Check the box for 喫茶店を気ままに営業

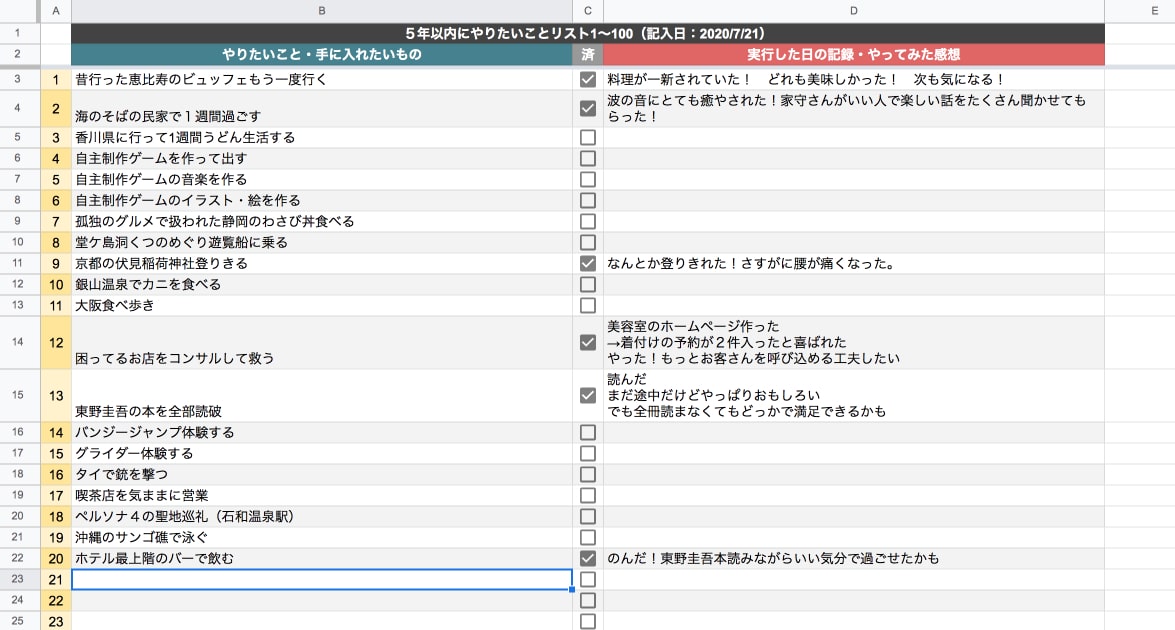coord(588,496)
